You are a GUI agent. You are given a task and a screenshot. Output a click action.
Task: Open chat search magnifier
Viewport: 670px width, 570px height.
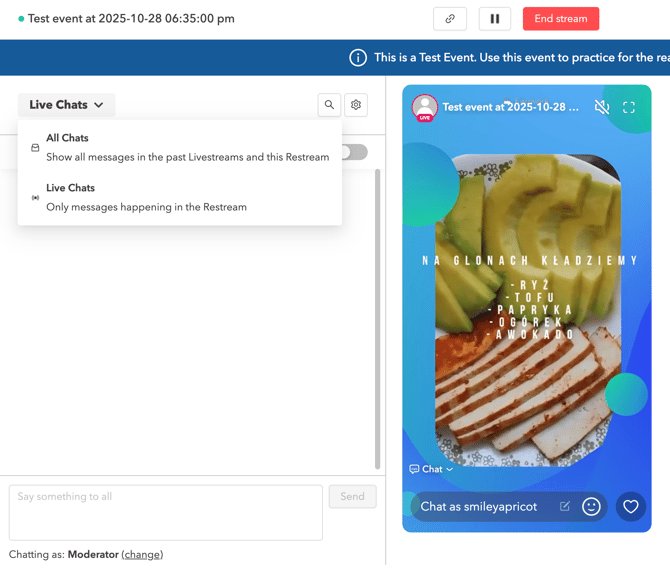point(329,105)
